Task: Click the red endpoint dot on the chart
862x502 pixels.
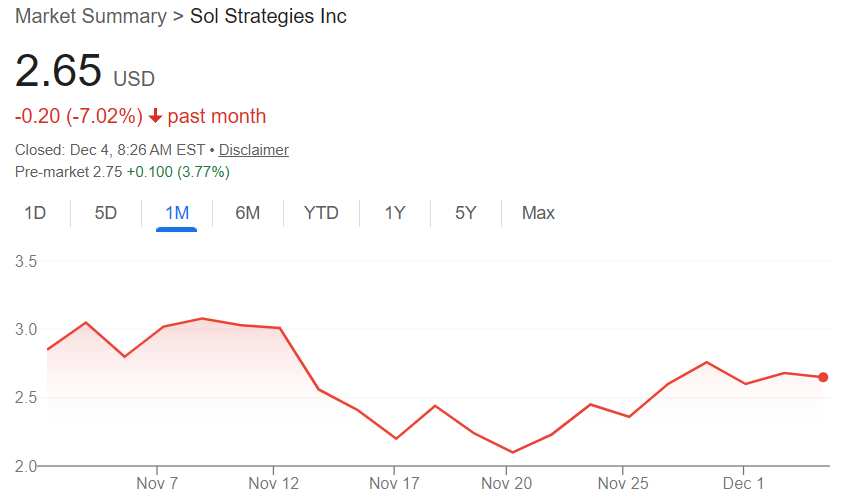Action: [823, 377]
